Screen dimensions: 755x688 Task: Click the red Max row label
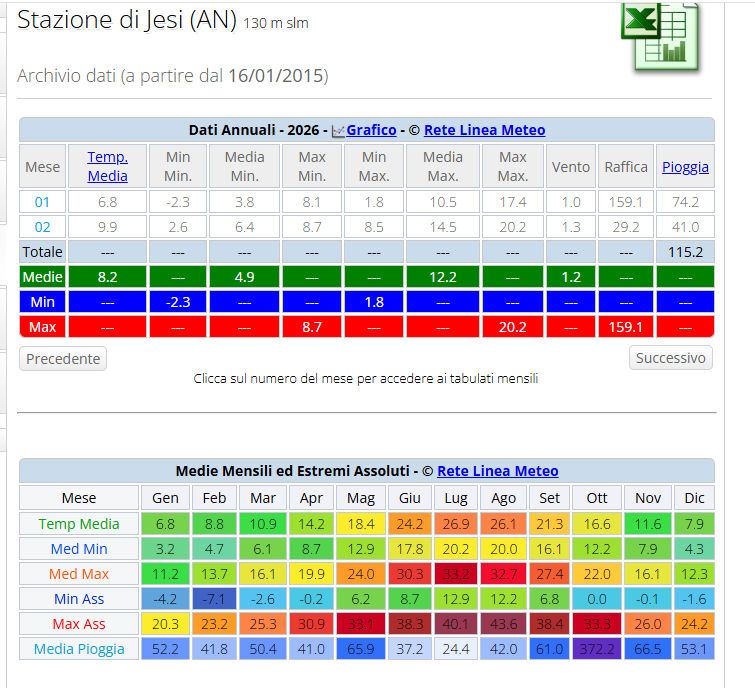[x=42, y=327]
